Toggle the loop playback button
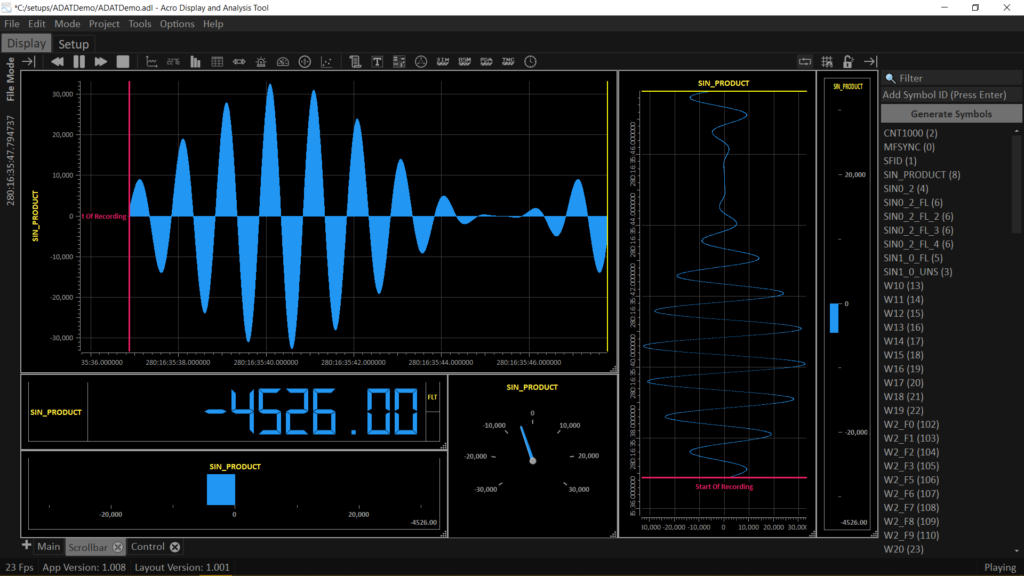The image size is (1024, 576). click(x=804, y=62)
